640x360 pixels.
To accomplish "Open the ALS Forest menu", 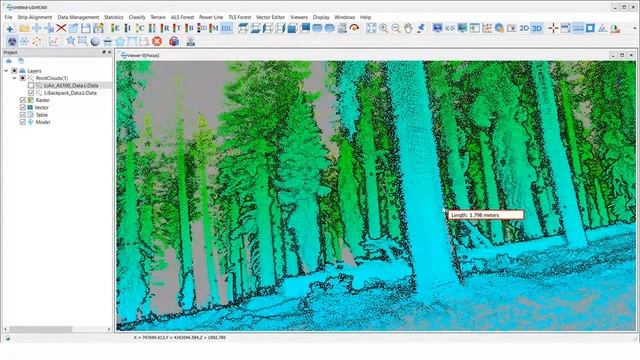I will pyautogui.click(x=182, y=17).
